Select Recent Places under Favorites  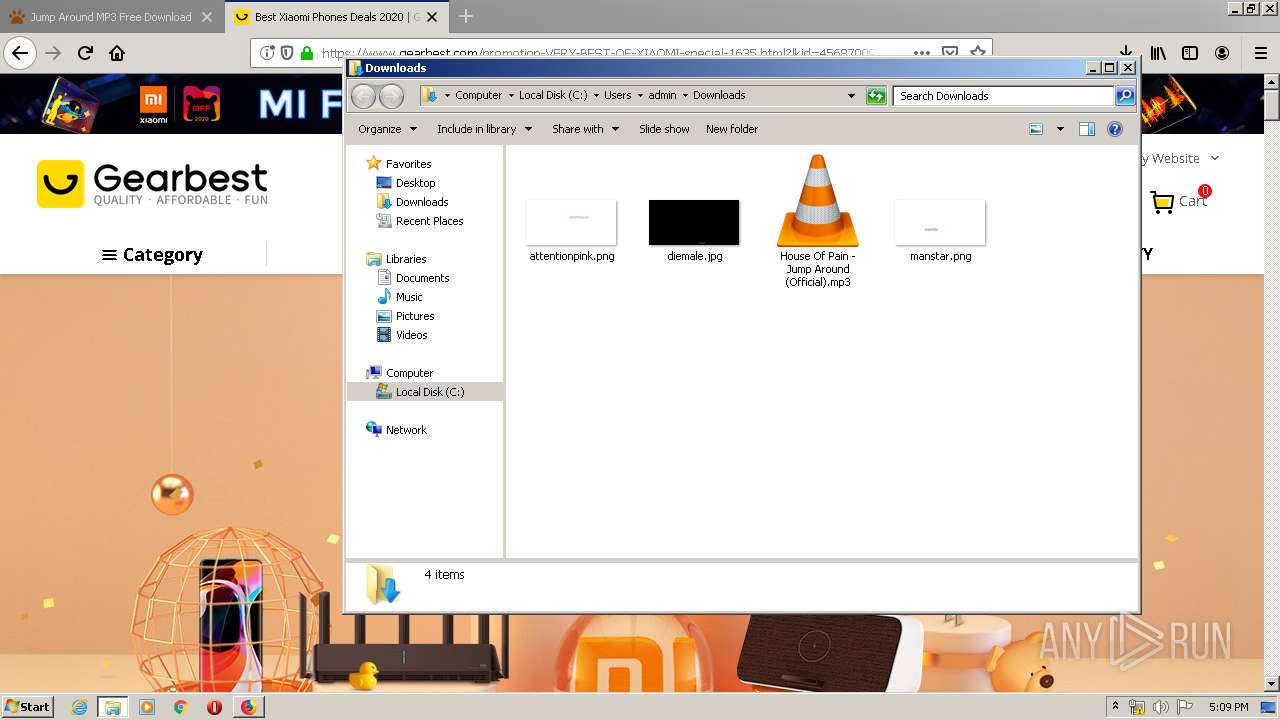[x=429, y=221]
